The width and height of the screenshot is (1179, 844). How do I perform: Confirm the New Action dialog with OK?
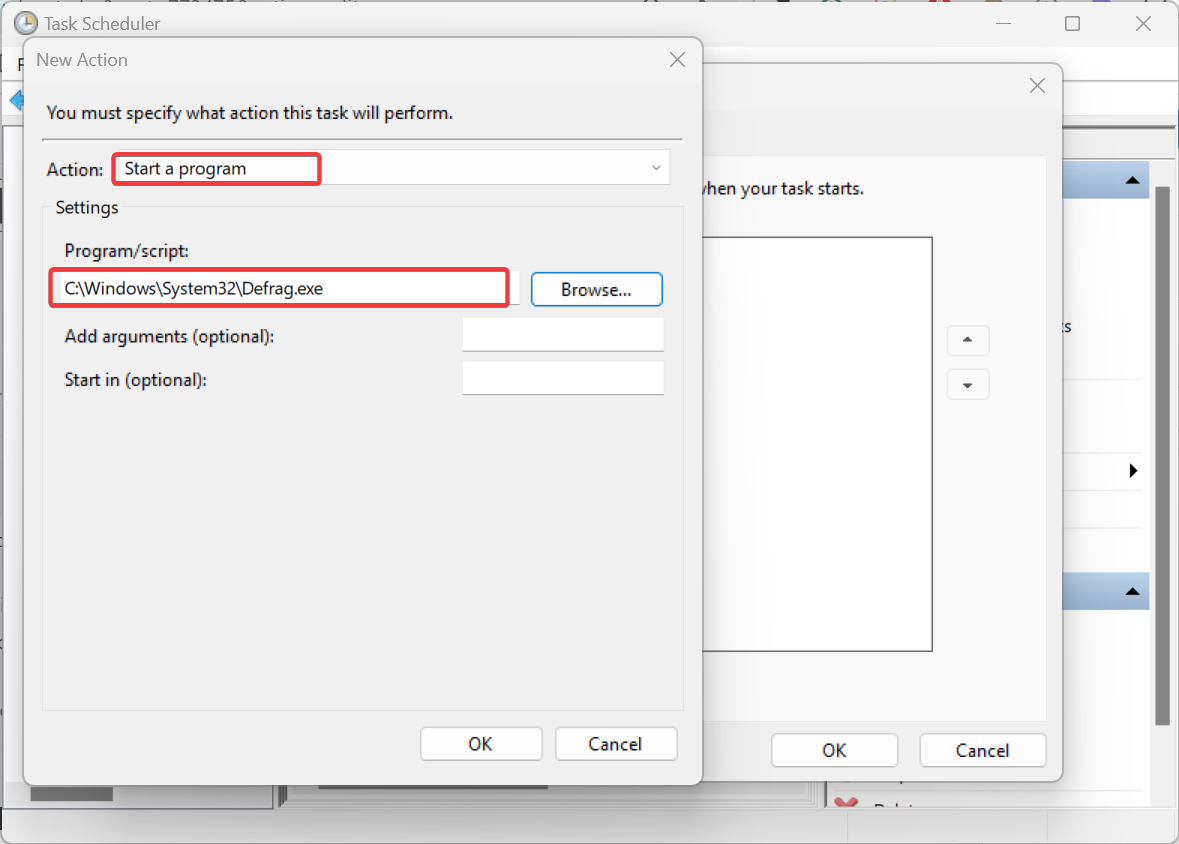point(480,744)
